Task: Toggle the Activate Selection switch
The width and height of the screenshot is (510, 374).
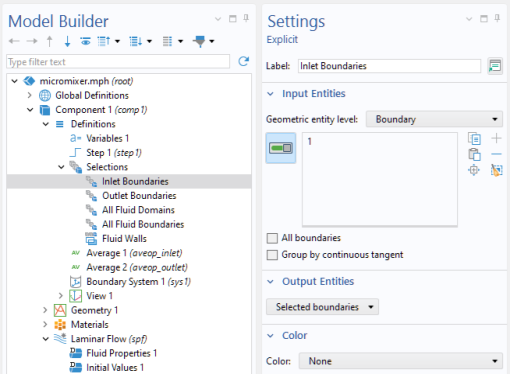Action: tap(281, 148)
